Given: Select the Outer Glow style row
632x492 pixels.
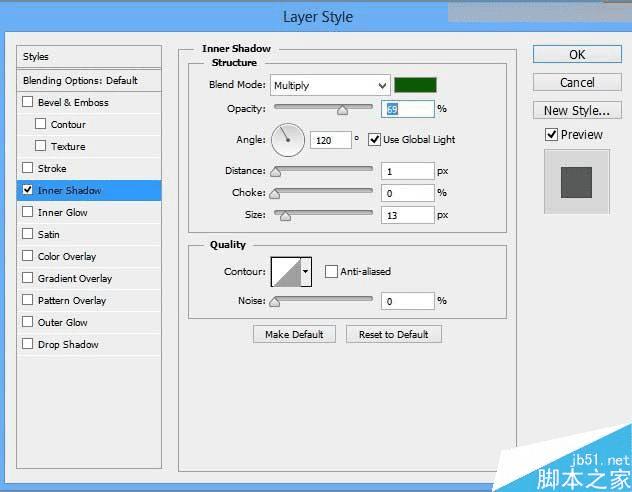Looking at the screenshot, I should click(89, 322).
